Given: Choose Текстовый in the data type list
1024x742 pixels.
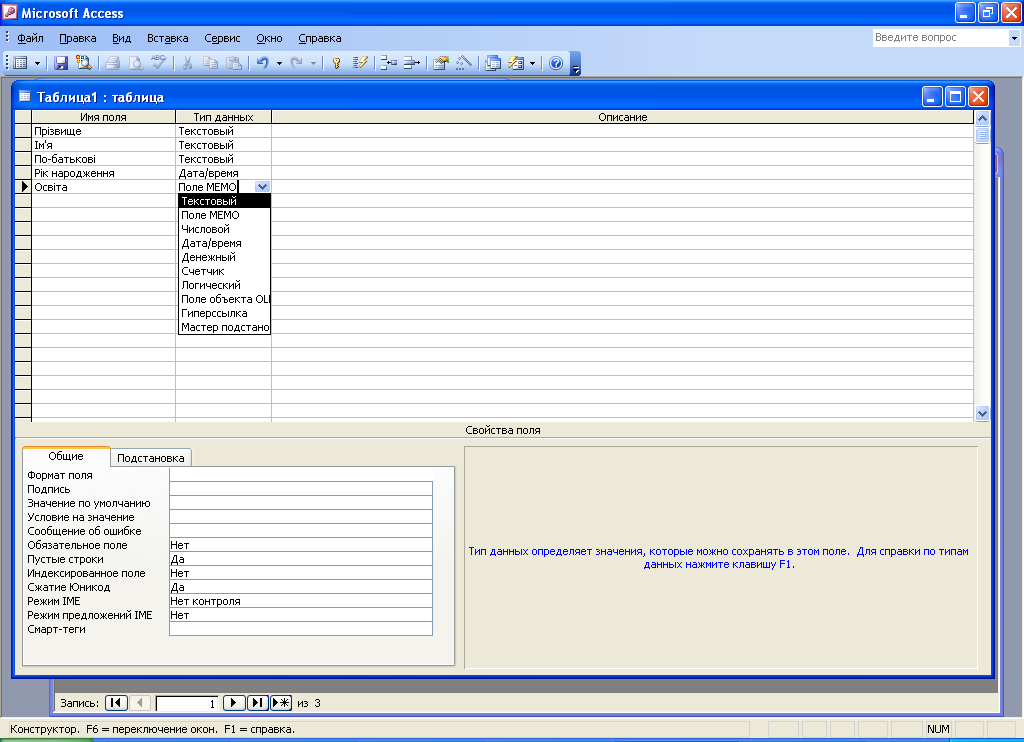Looking at the screenshot, I should pos(224,201).
